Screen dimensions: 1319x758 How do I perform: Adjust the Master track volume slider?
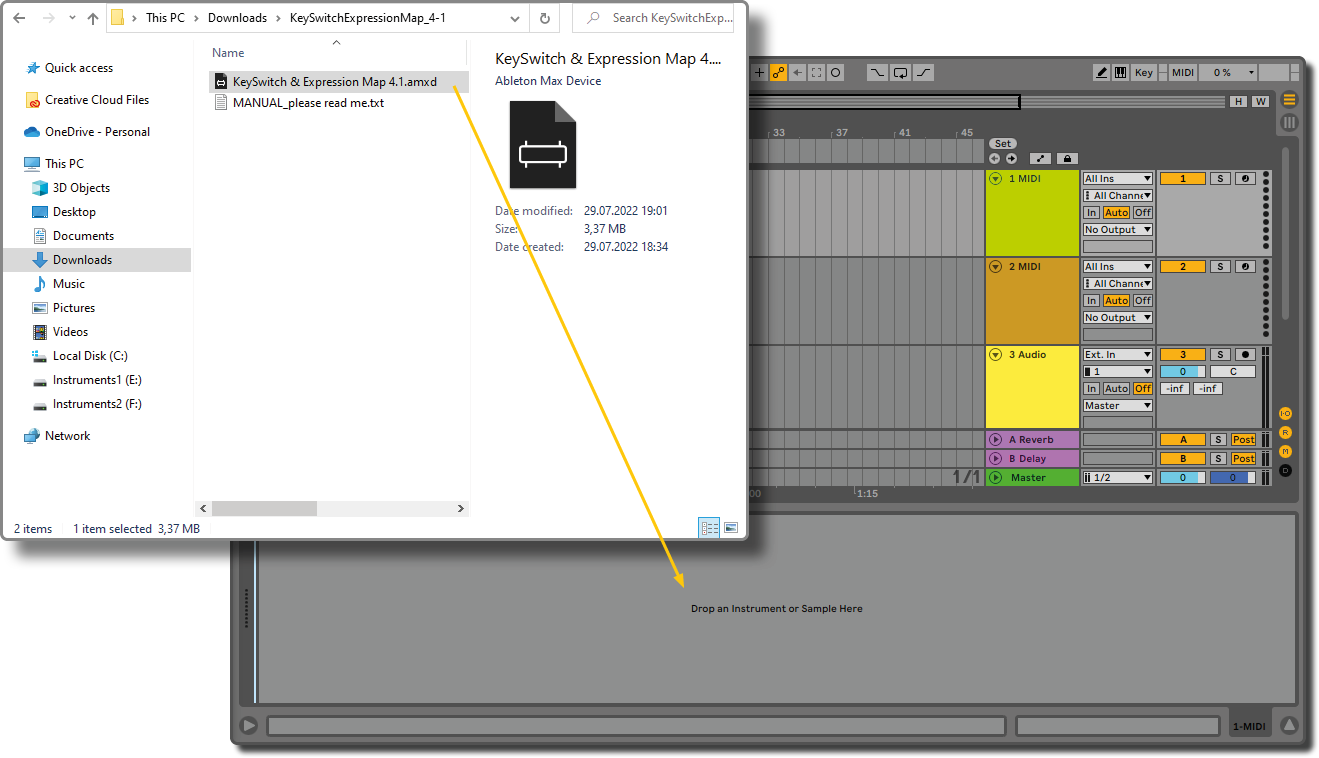tap(1182, 478)
